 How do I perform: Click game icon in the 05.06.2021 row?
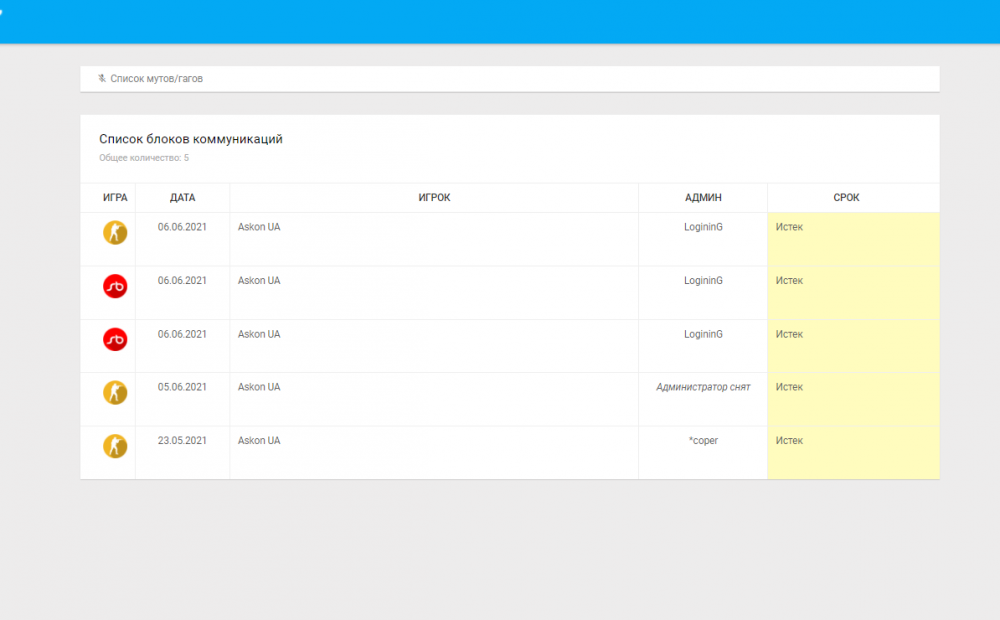point(115,393)
